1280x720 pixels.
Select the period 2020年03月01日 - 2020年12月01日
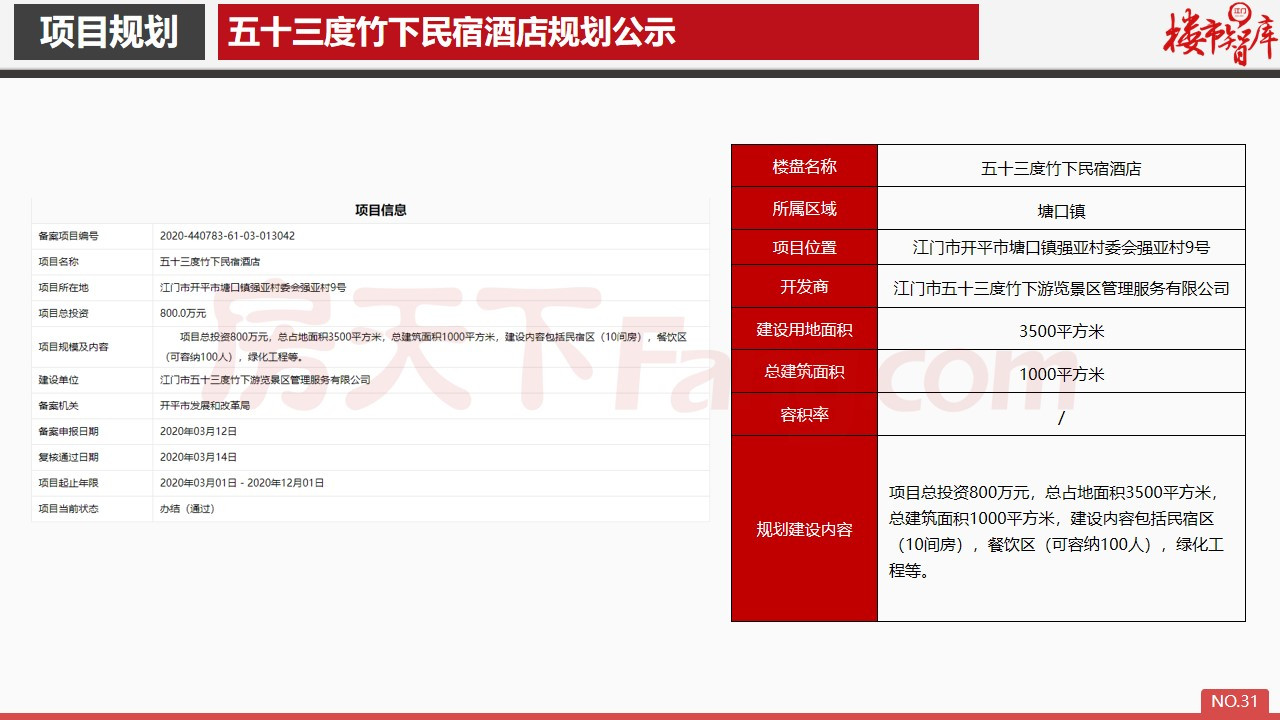tap(242, 483)
